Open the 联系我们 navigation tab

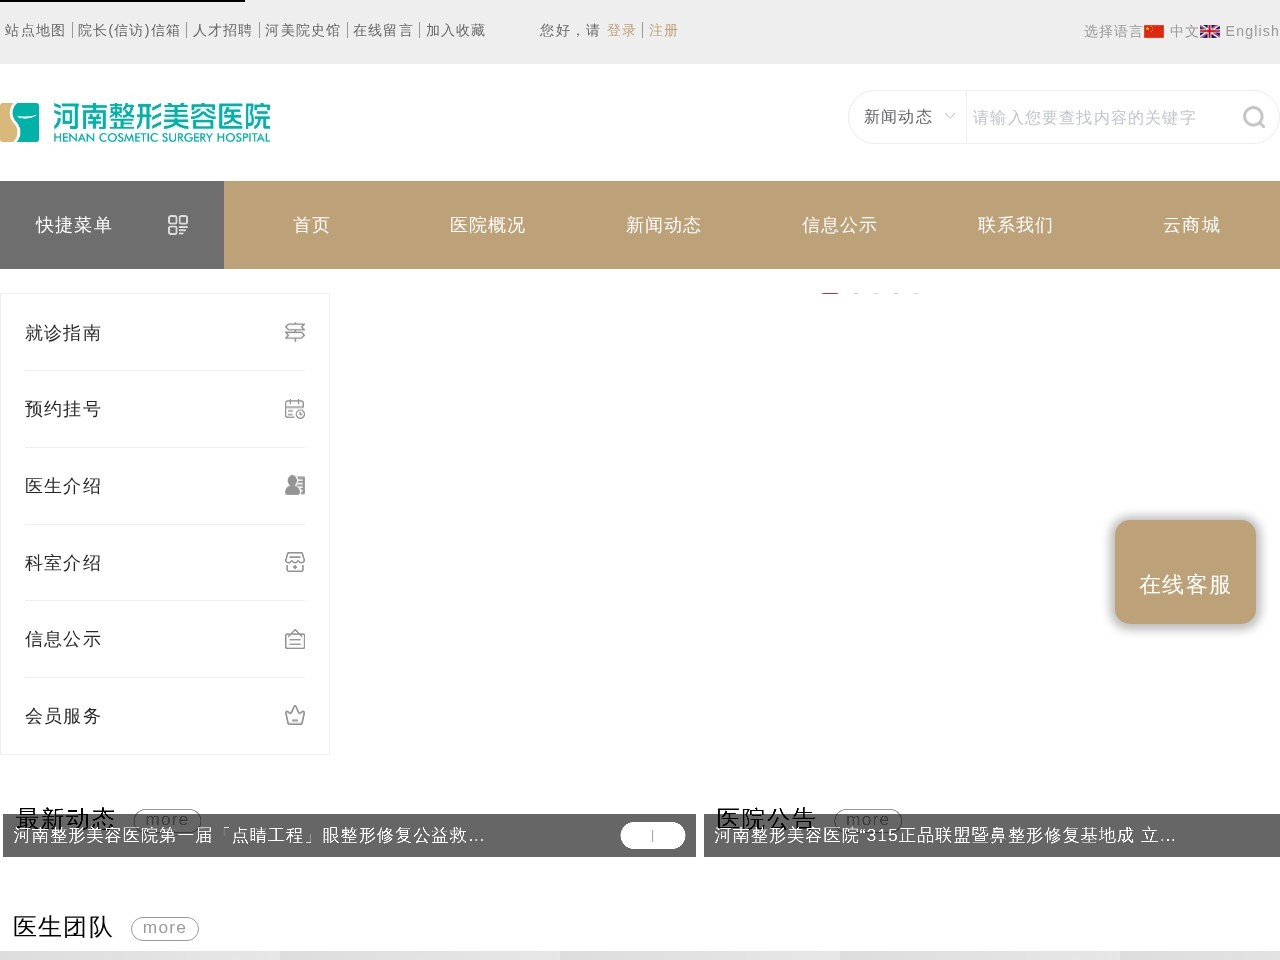[x=1015, y=225]
